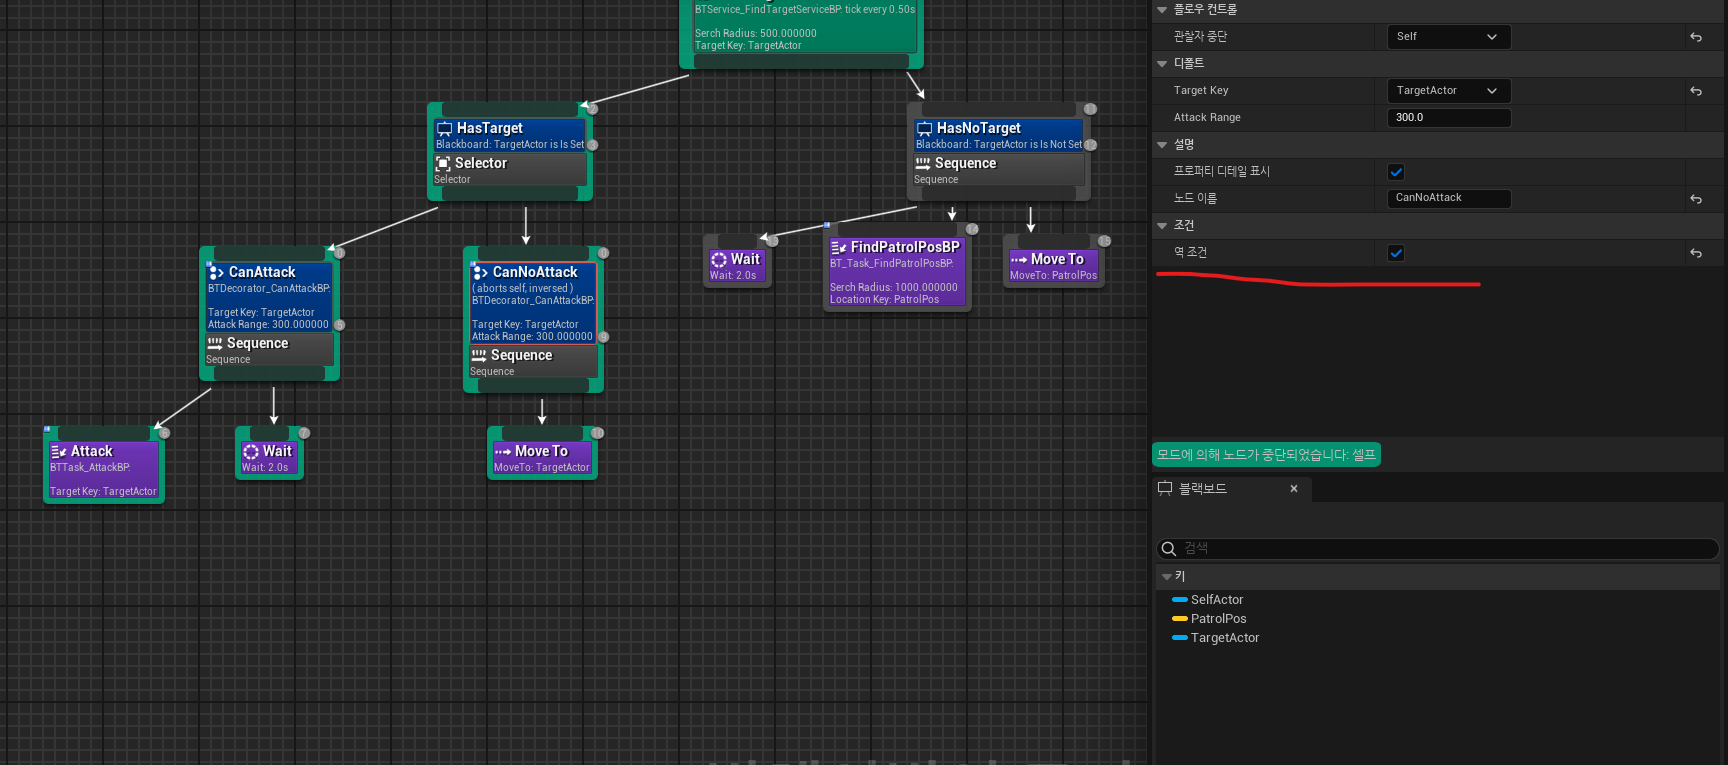1728x765 pixels.
Task: Select the TargetActor blackboard key
Action: tap(1225, 638)
